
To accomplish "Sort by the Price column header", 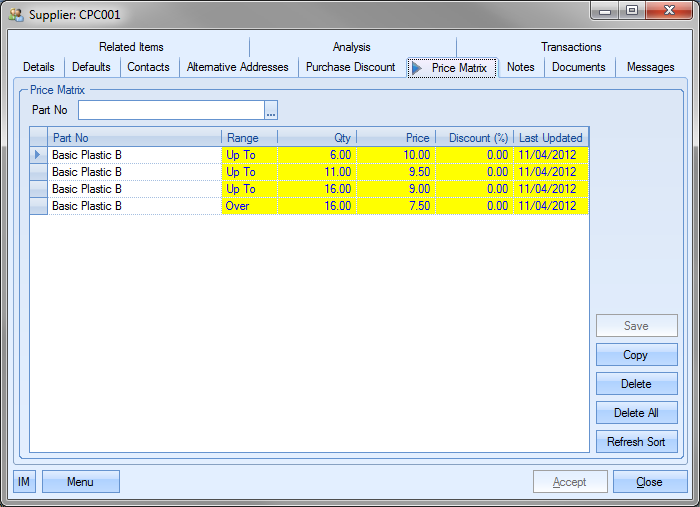I will [x=395, y=138].
